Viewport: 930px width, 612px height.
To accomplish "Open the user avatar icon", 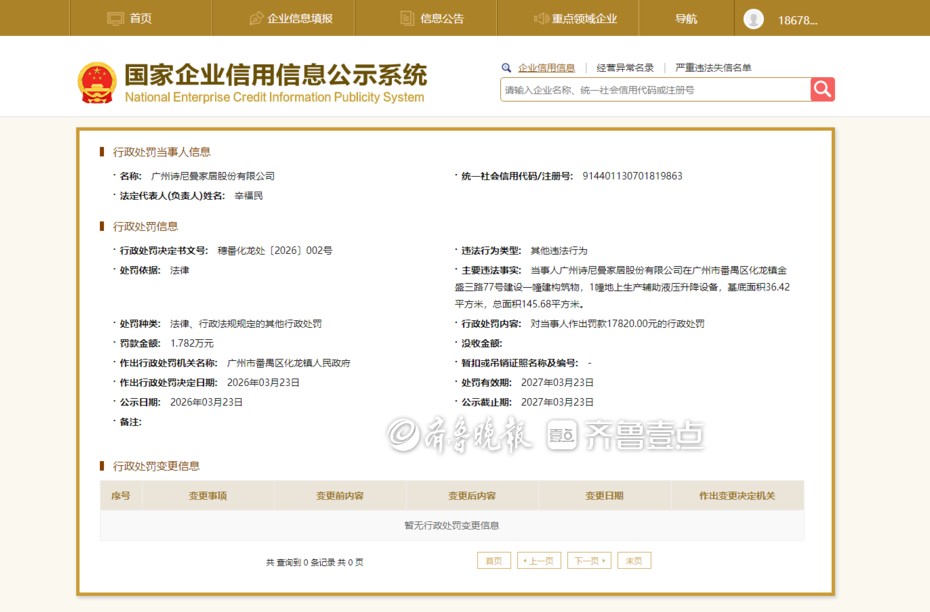I will click(x=753, y=19).
